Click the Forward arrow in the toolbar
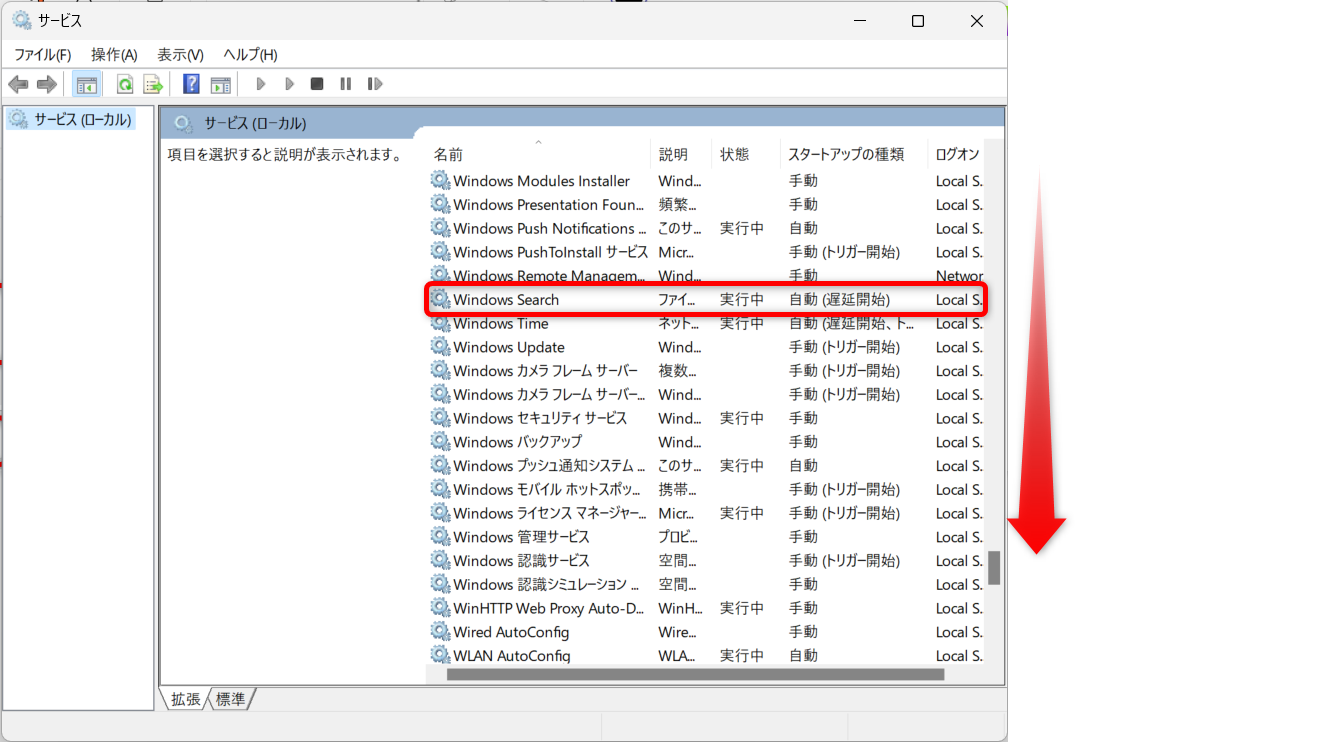1344x742 pixels. [x=46, y=84]
